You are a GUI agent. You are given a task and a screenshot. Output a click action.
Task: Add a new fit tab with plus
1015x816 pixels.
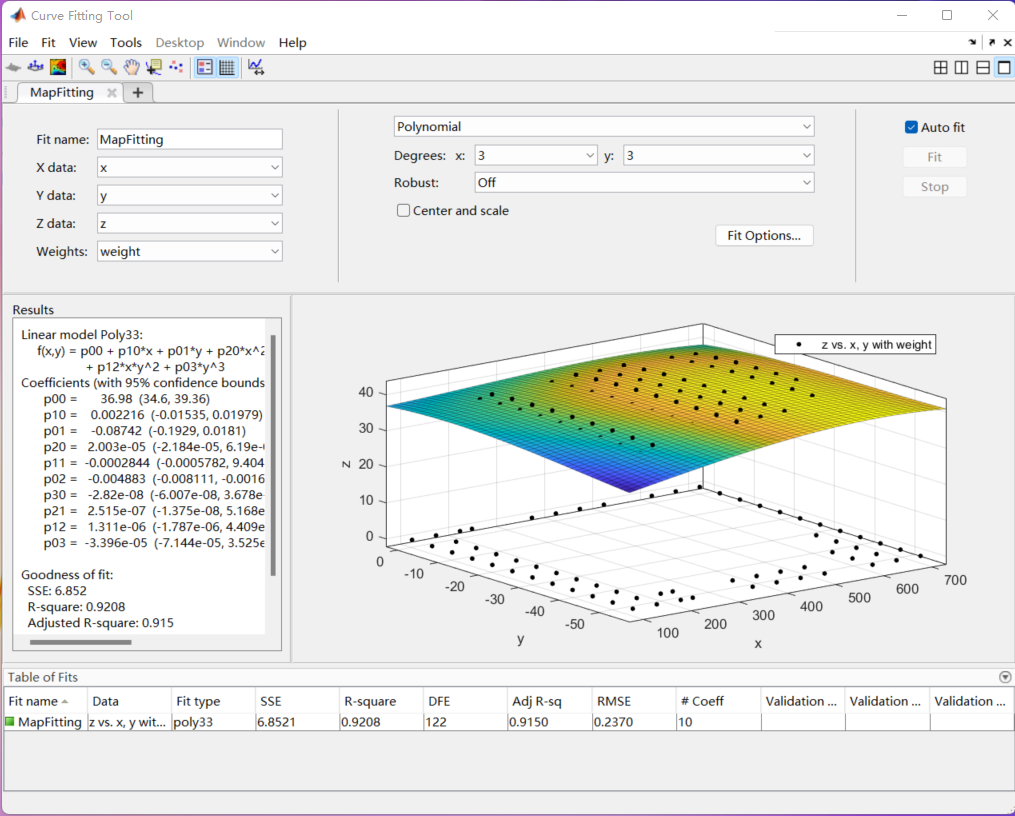tap(138, 93)
